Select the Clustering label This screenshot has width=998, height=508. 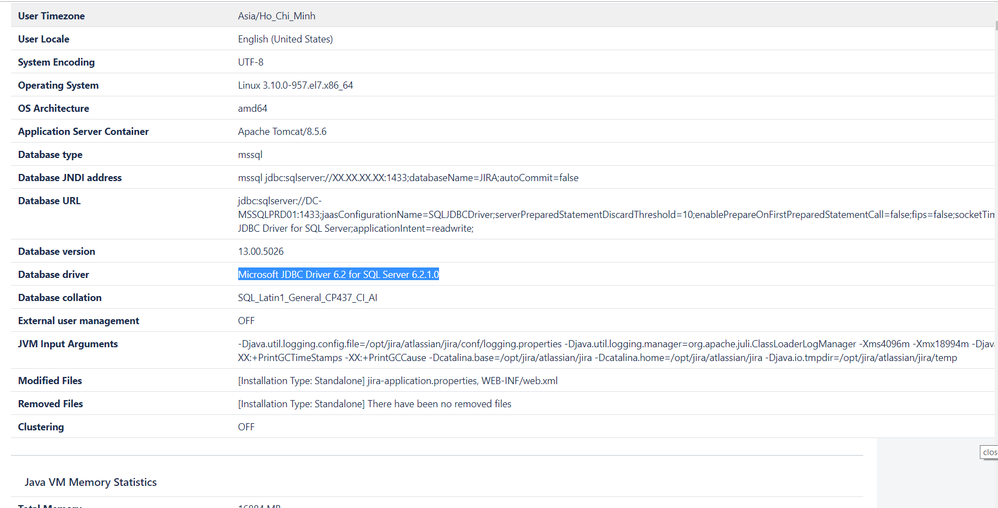pos(41,427)
